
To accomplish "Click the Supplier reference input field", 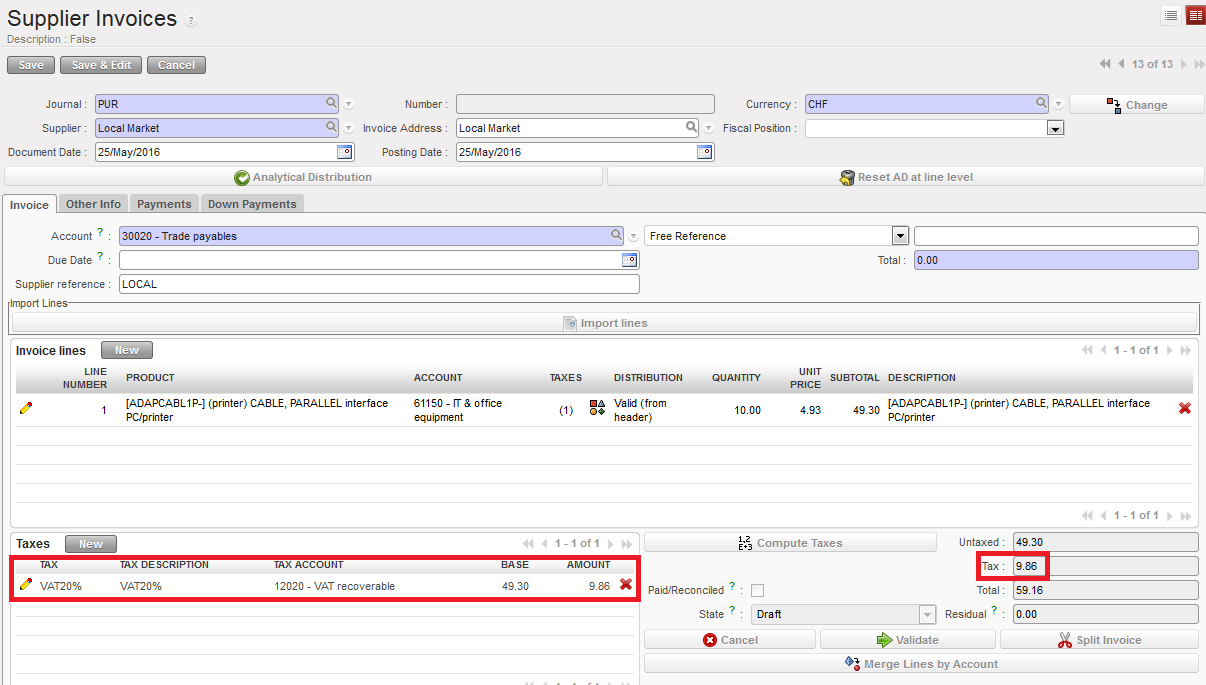I will (378, 284).
